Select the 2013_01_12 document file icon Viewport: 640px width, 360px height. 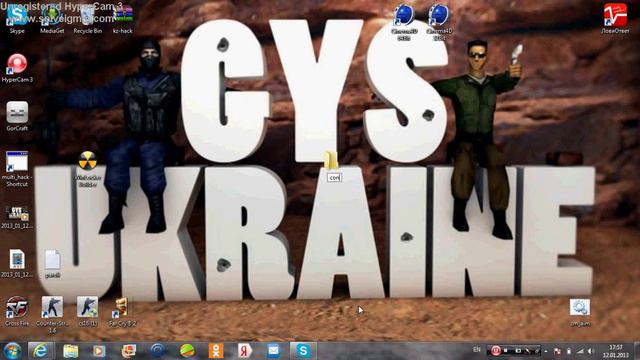click(x=17, y=263)
